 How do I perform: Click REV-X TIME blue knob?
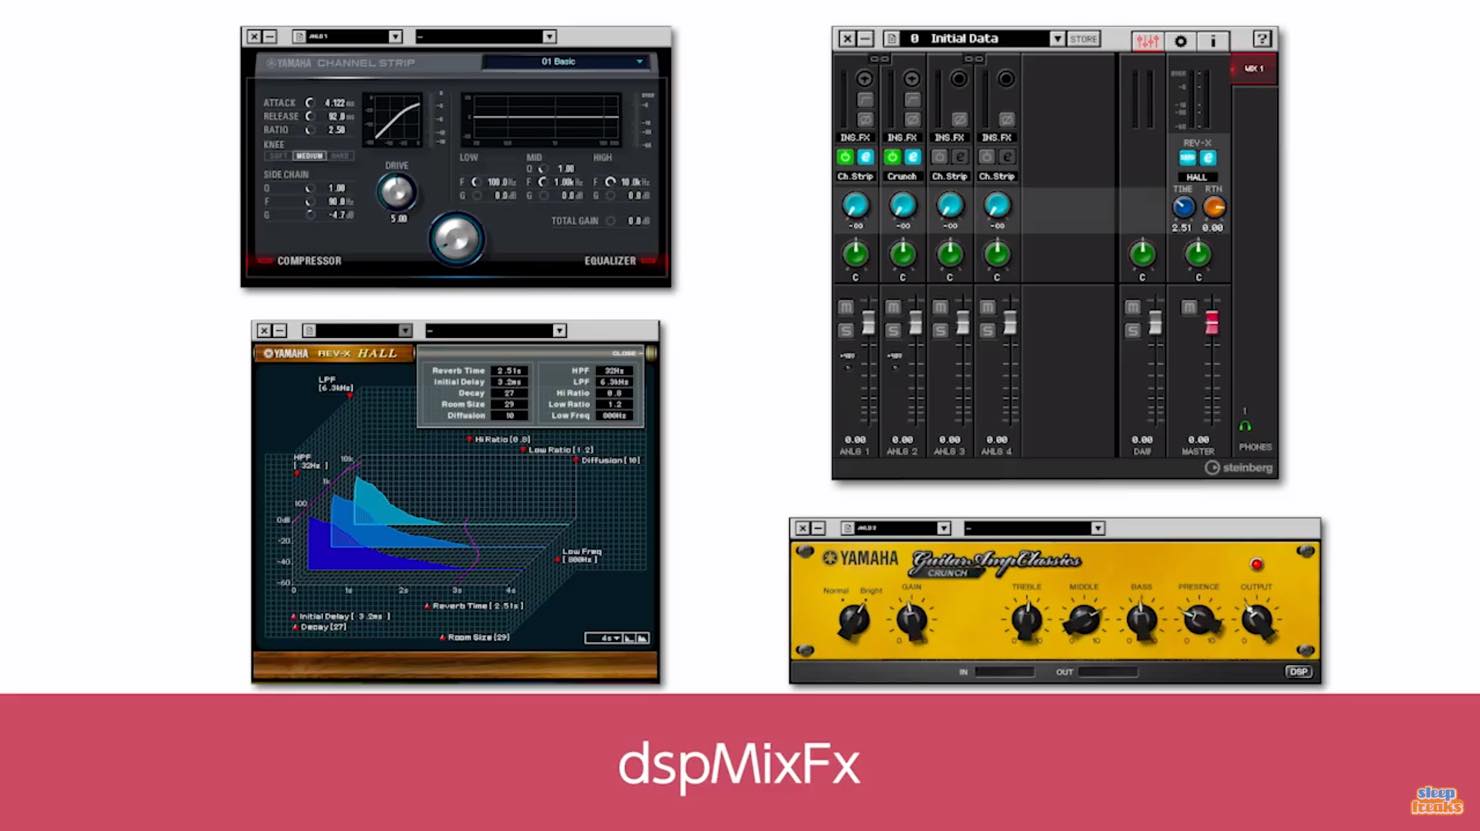1183,207
